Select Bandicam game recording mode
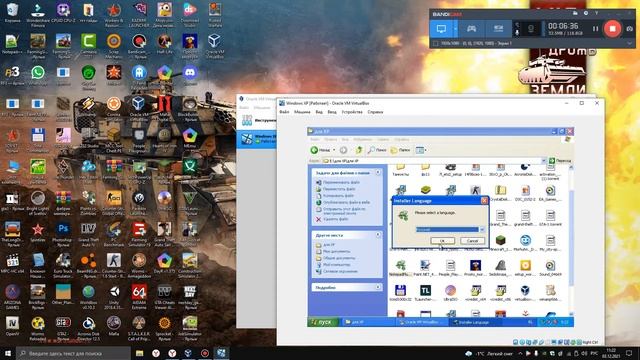This screenshot has height=360, width=640. [x=471, y=29]
